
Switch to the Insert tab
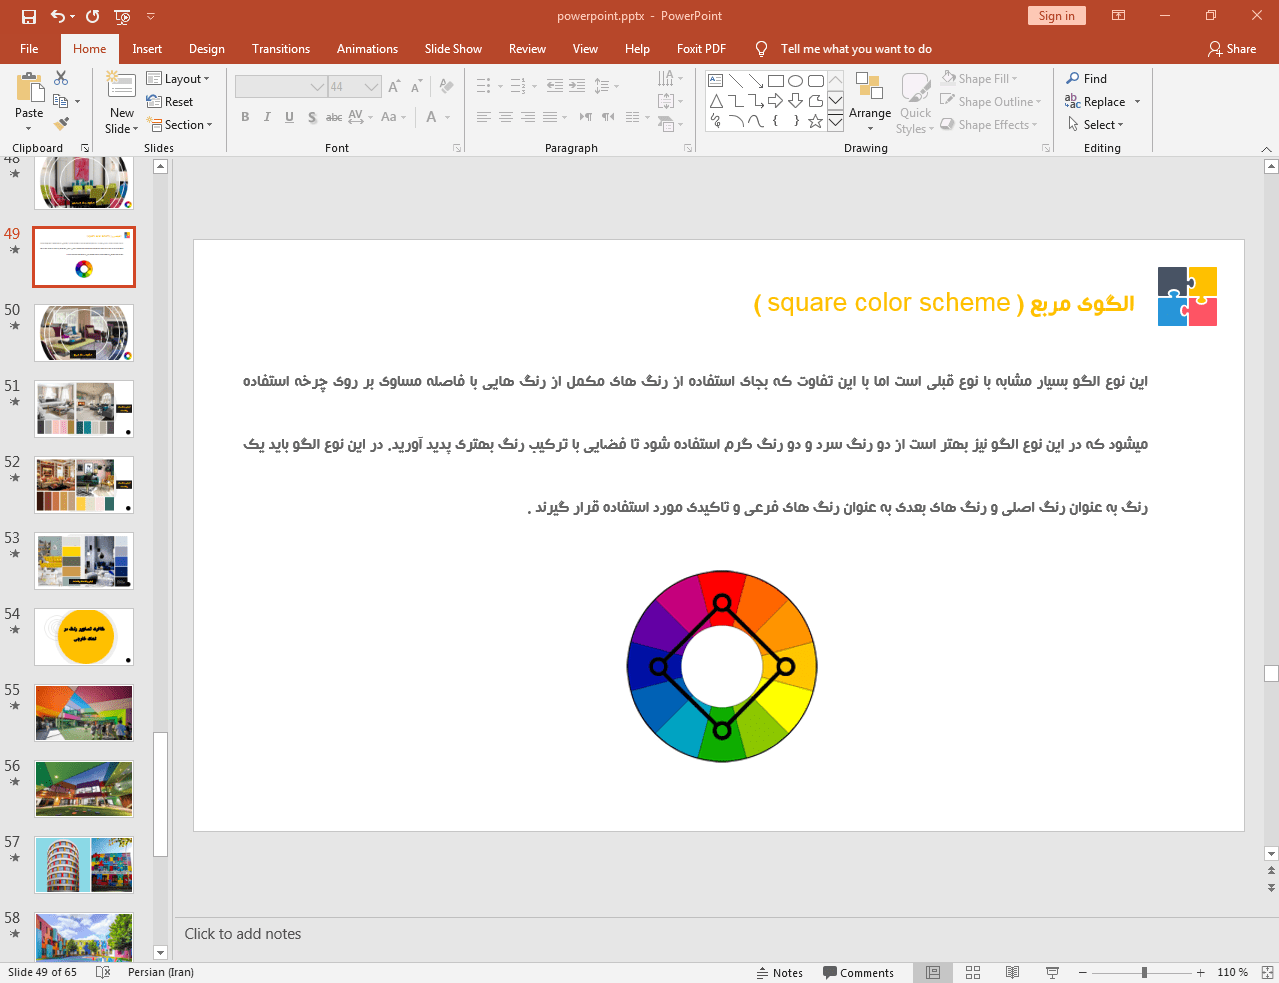click(147, 48)
